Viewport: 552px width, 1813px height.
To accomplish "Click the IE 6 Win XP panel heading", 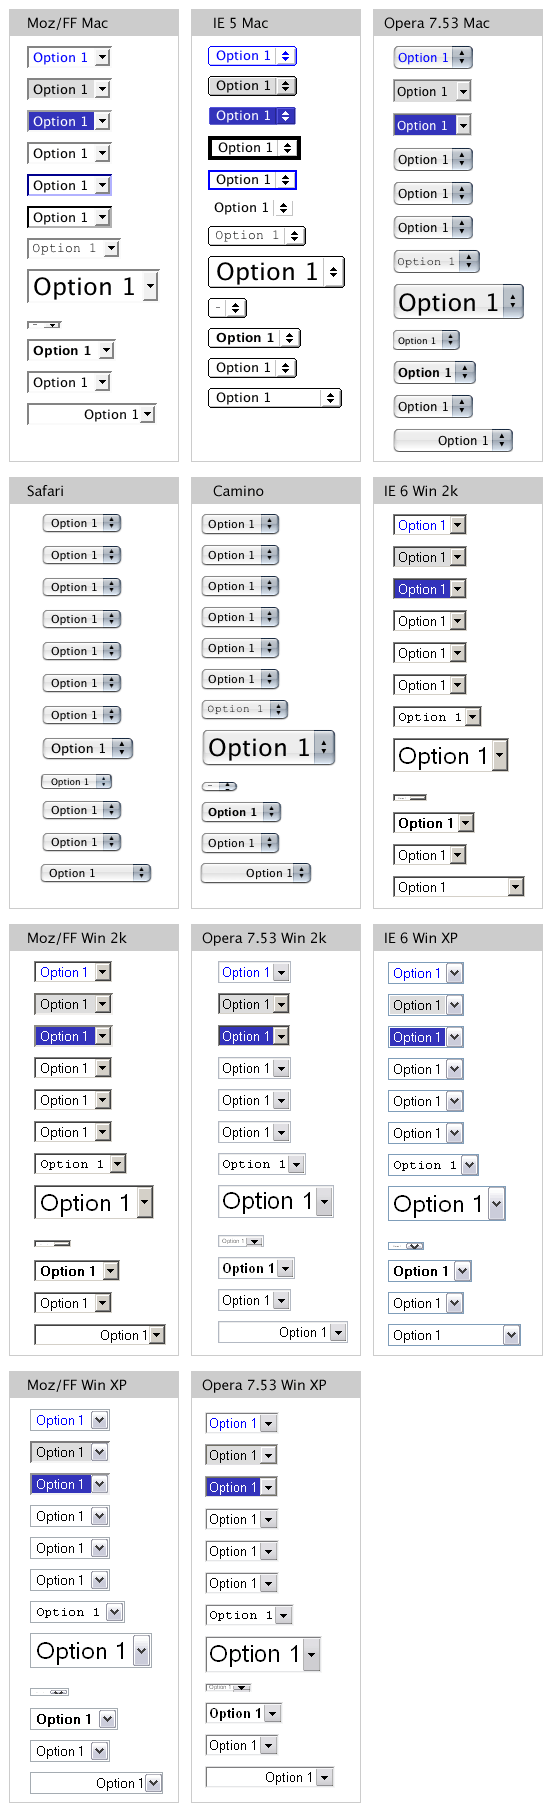I will (x=421, y=938).
